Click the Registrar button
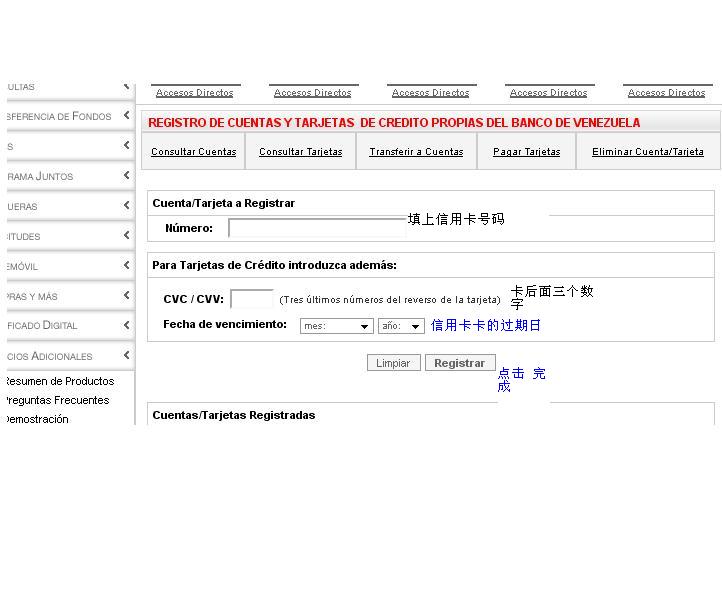 point(460,363)
